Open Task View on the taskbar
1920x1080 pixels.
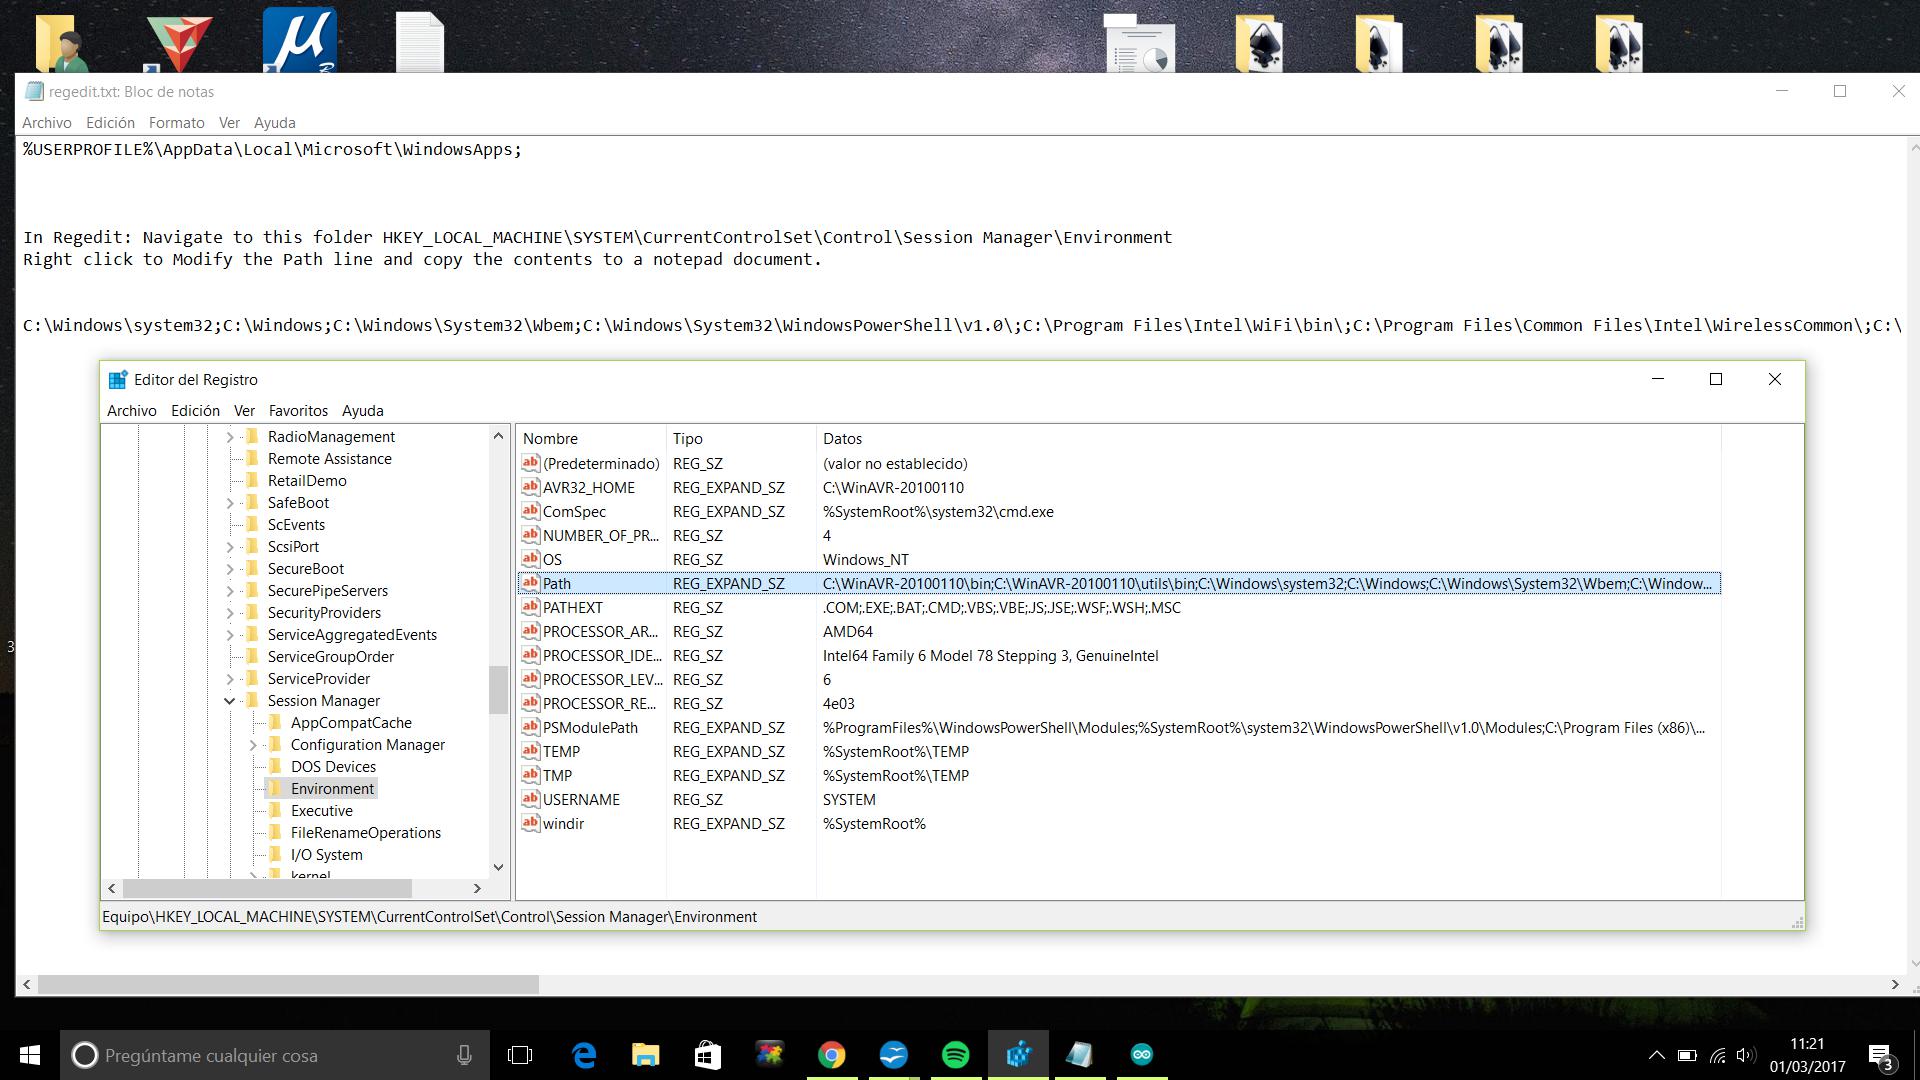520,1055
